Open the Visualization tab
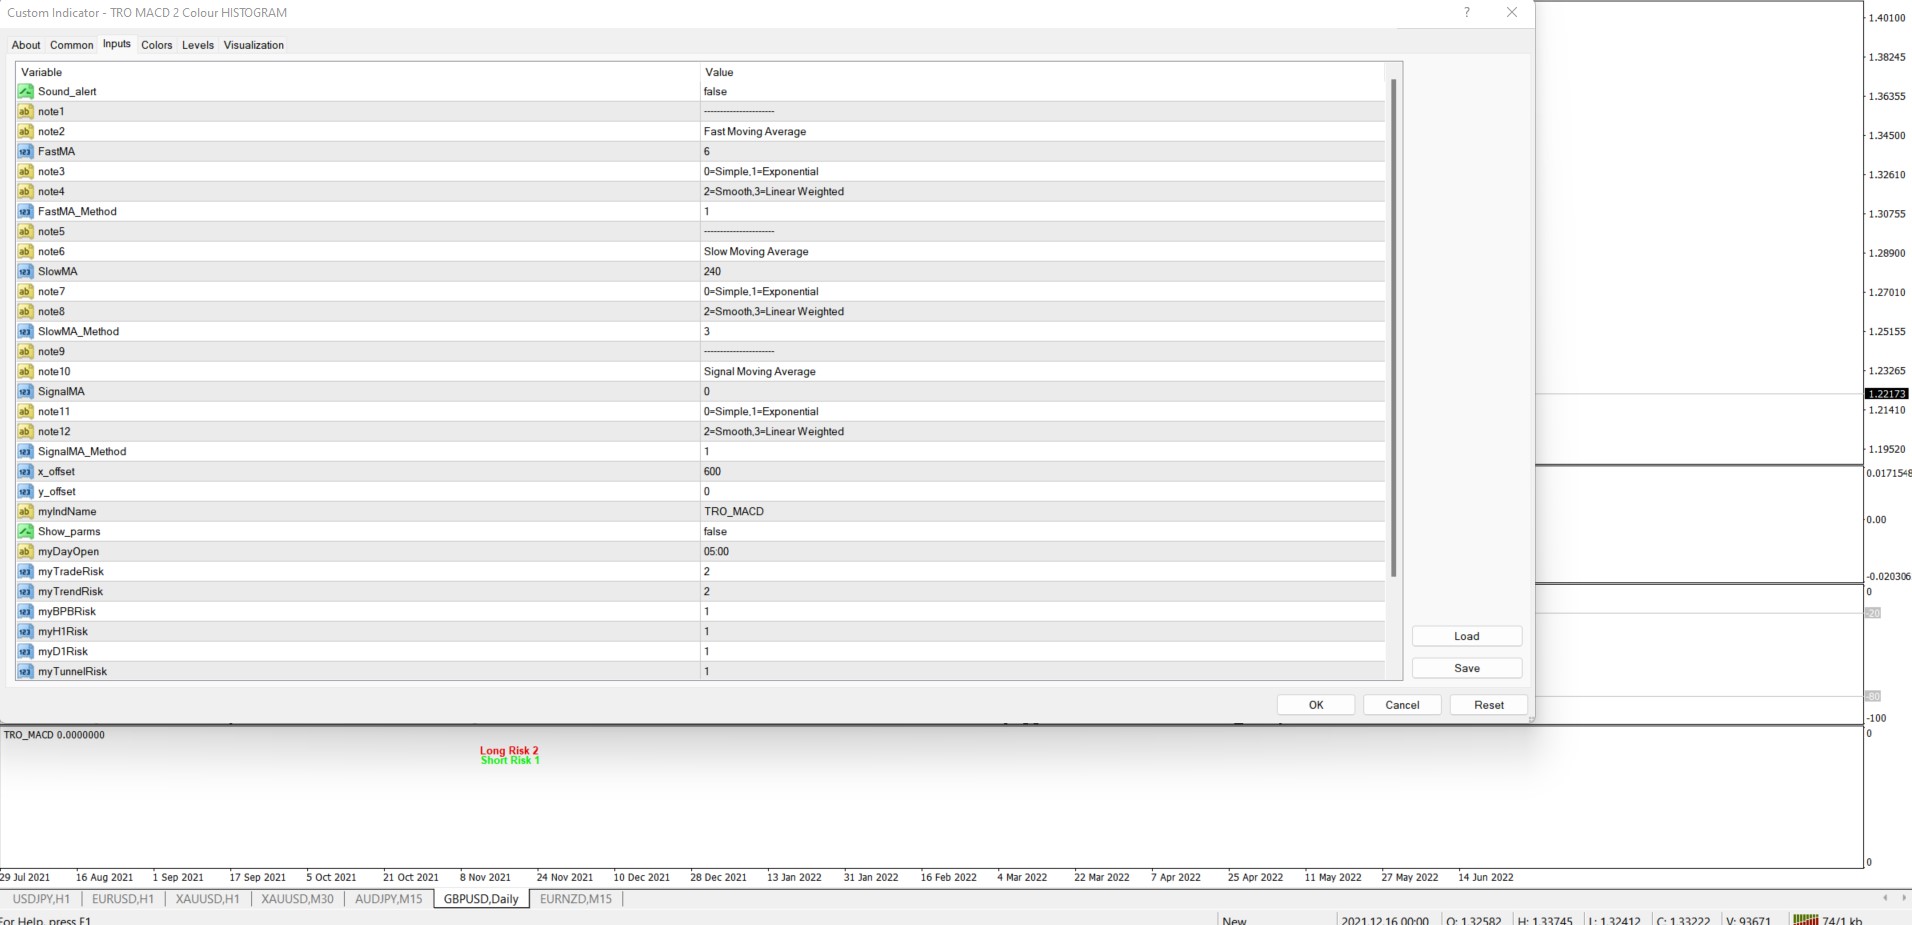Image resolution: width=1912 pixels, height=925 pixels. [x=253, y=45]
